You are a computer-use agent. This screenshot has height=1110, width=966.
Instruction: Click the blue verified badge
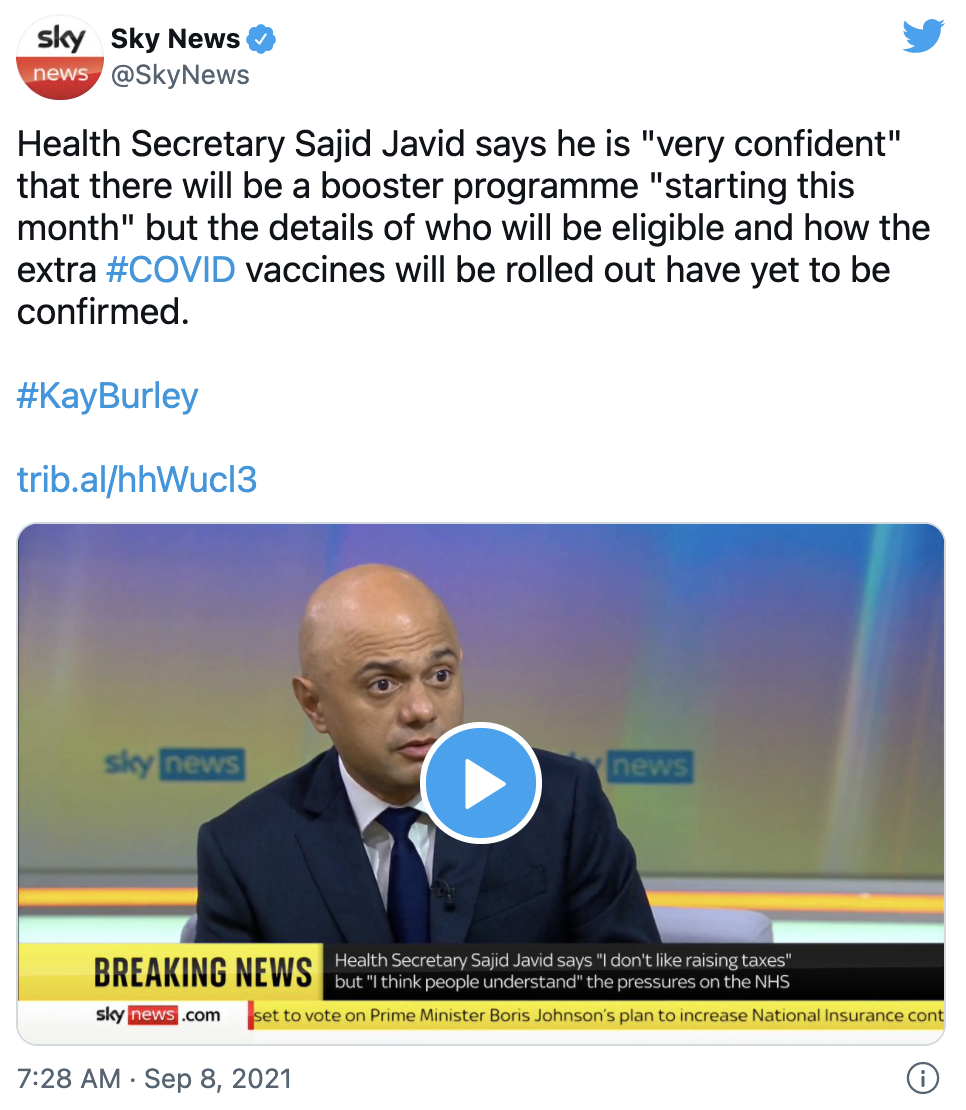click(x=261, y=38)
